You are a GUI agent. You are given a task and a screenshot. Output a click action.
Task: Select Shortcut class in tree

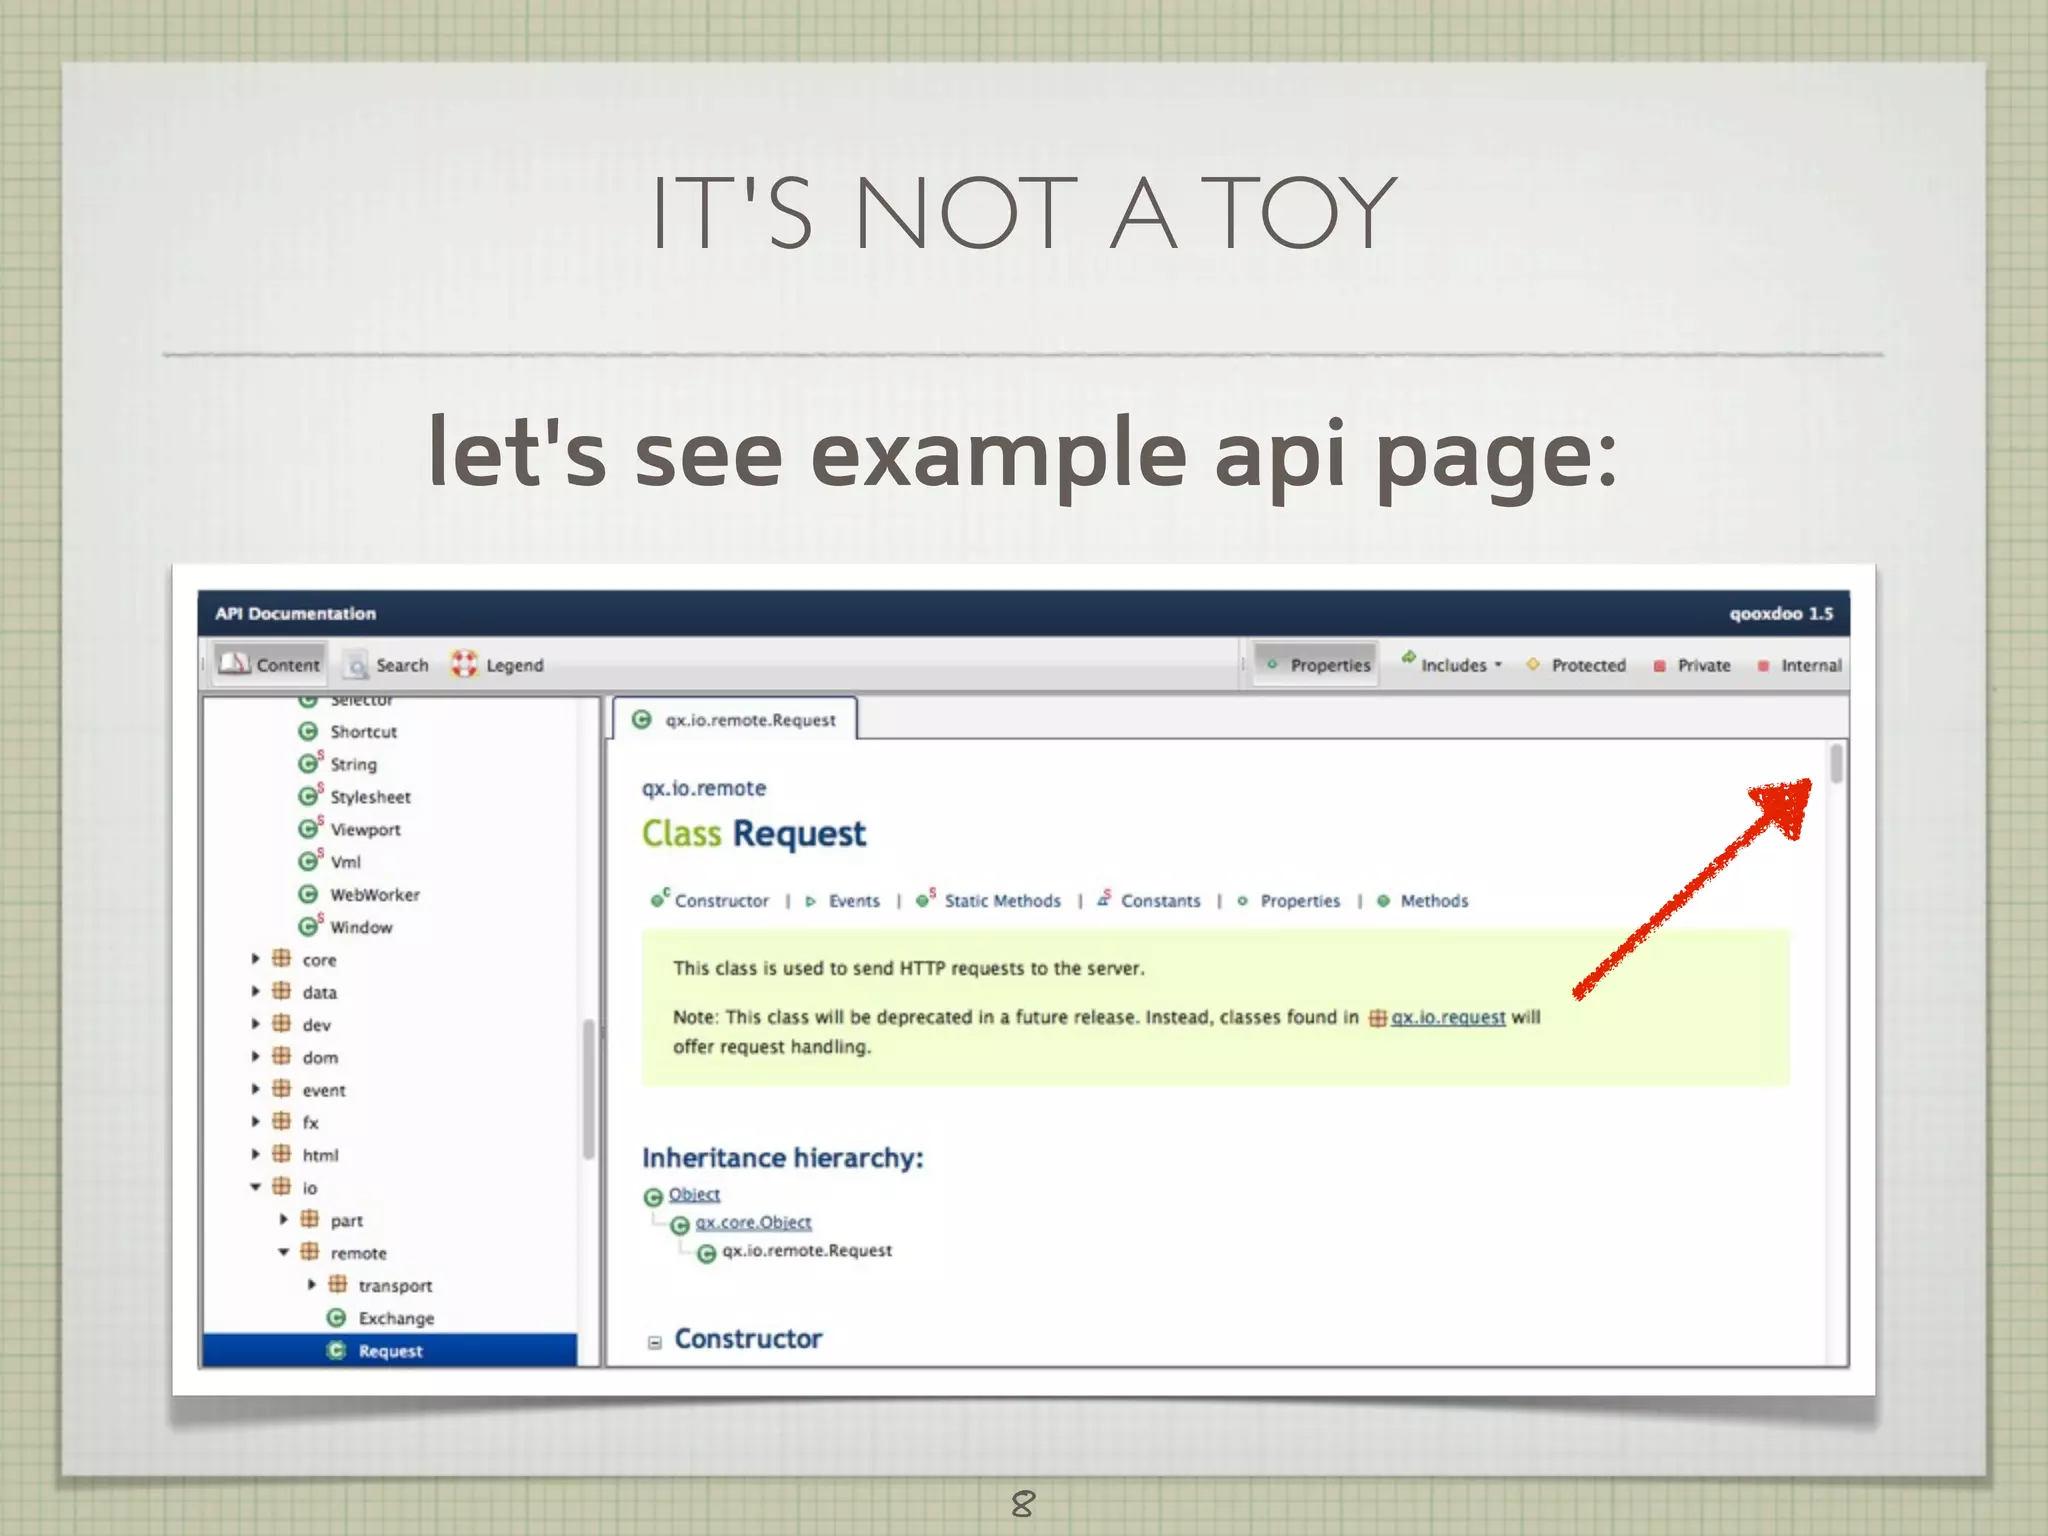(363, 732)
